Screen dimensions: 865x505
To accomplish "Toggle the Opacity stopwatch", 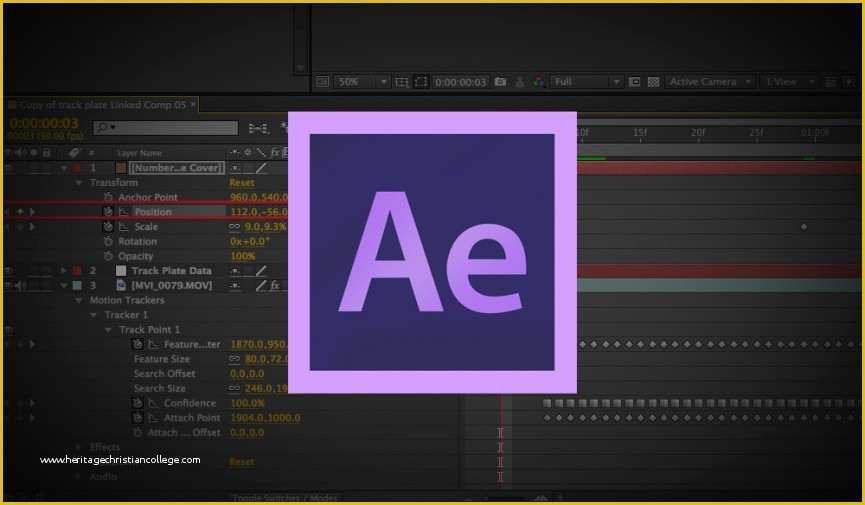I will click(108, 256).
